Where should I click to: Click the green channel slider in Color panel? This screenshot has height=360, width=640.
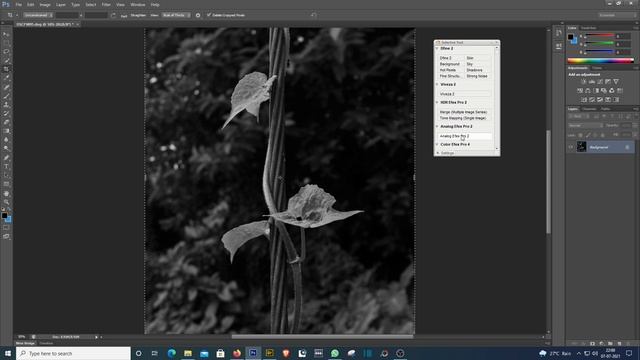[600, 44]
